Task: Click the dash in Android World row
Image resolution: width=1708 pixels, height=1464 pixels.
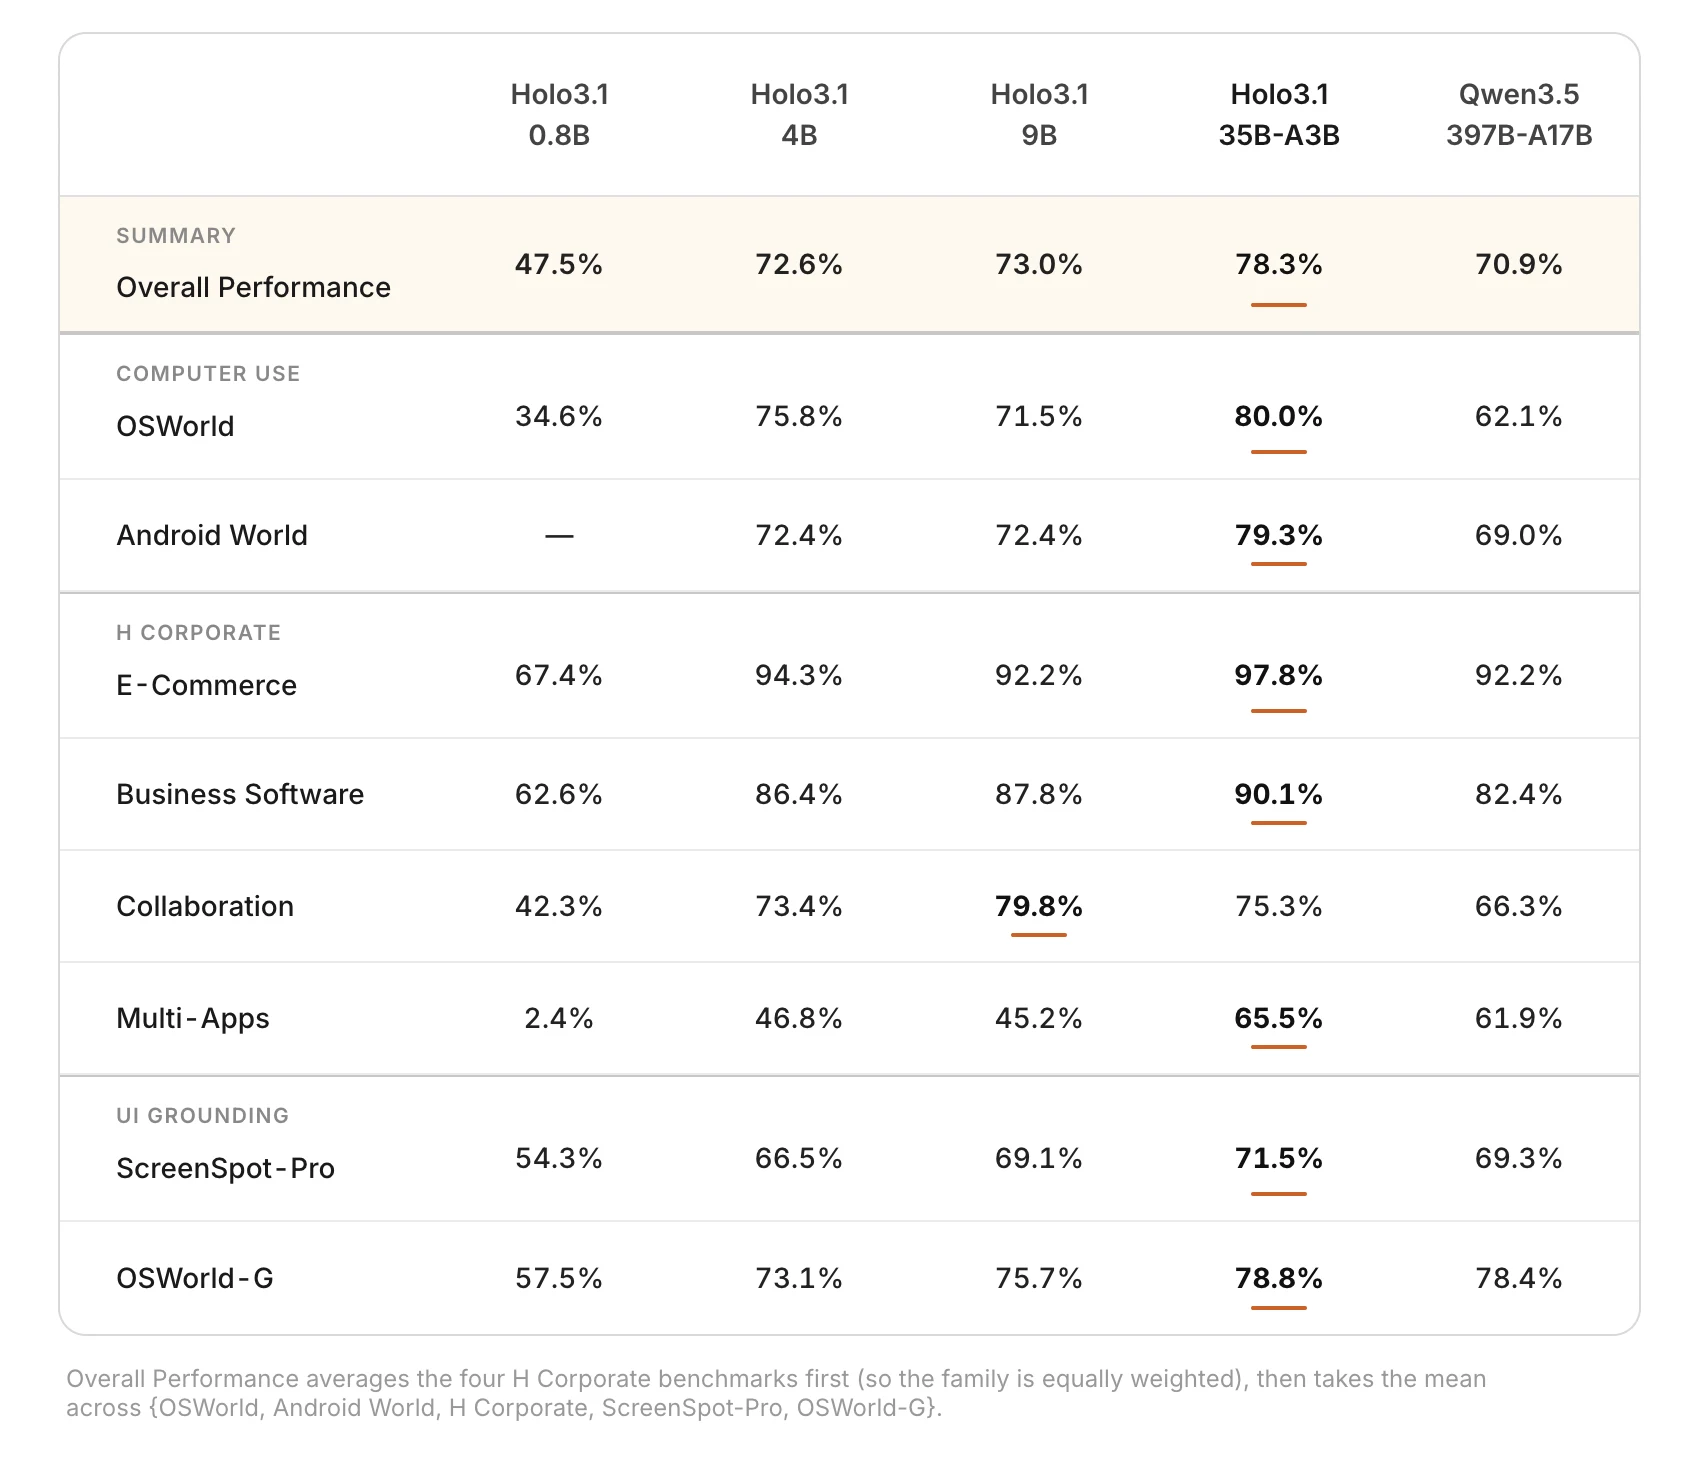Action: [x=559, y=536]
